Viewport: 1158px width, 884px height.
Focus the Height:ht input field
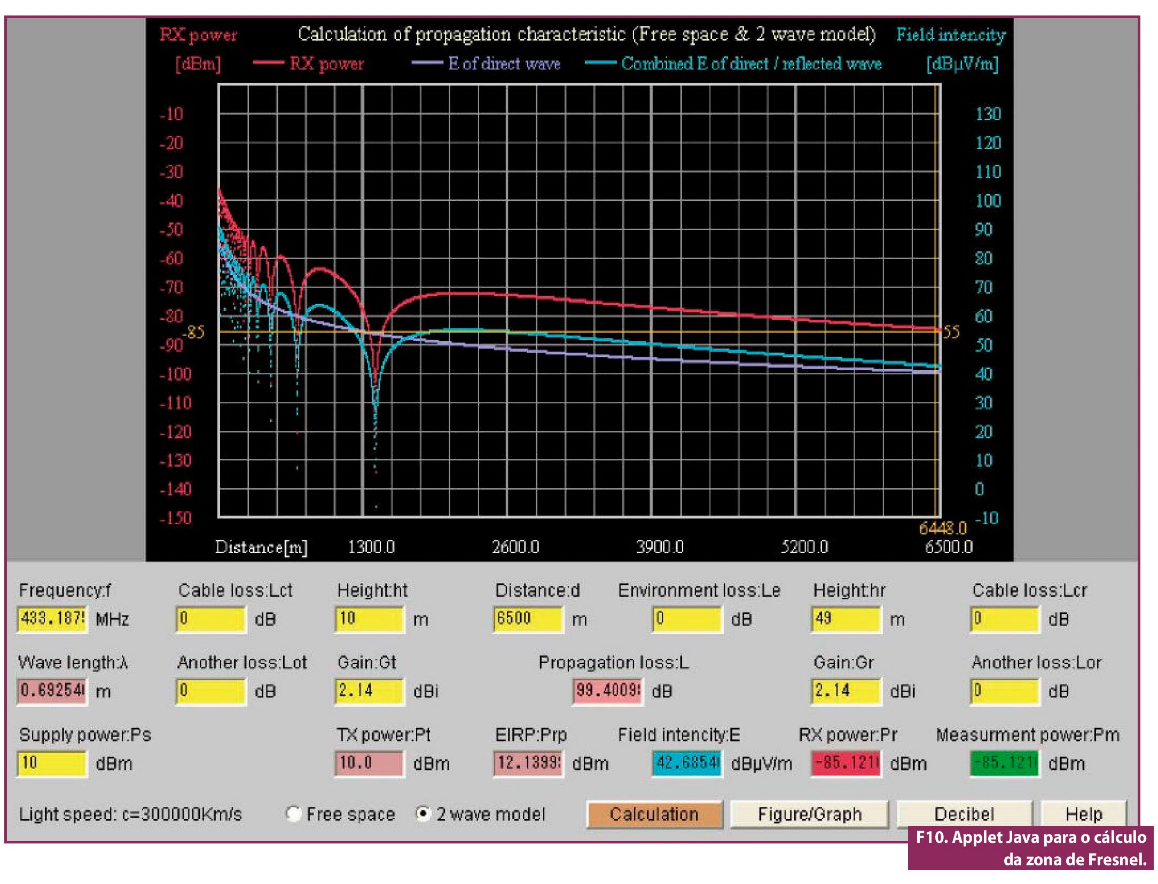click(370, 619)
